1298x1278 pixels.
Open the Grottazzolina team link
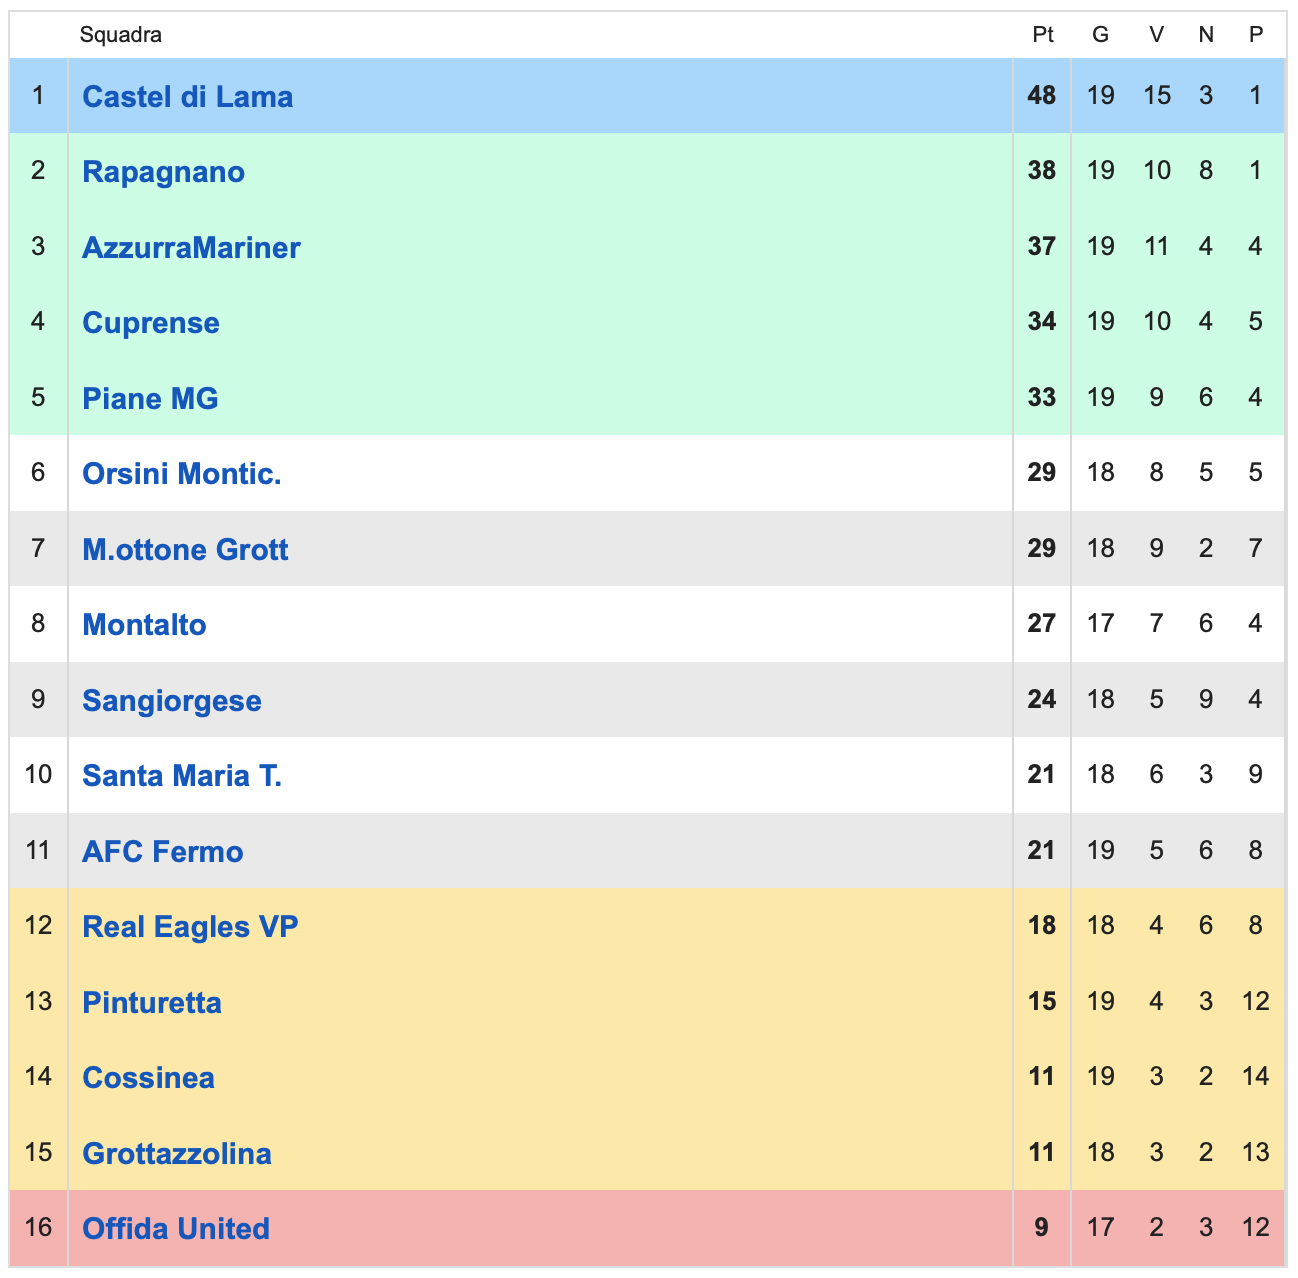[177, 1154]
